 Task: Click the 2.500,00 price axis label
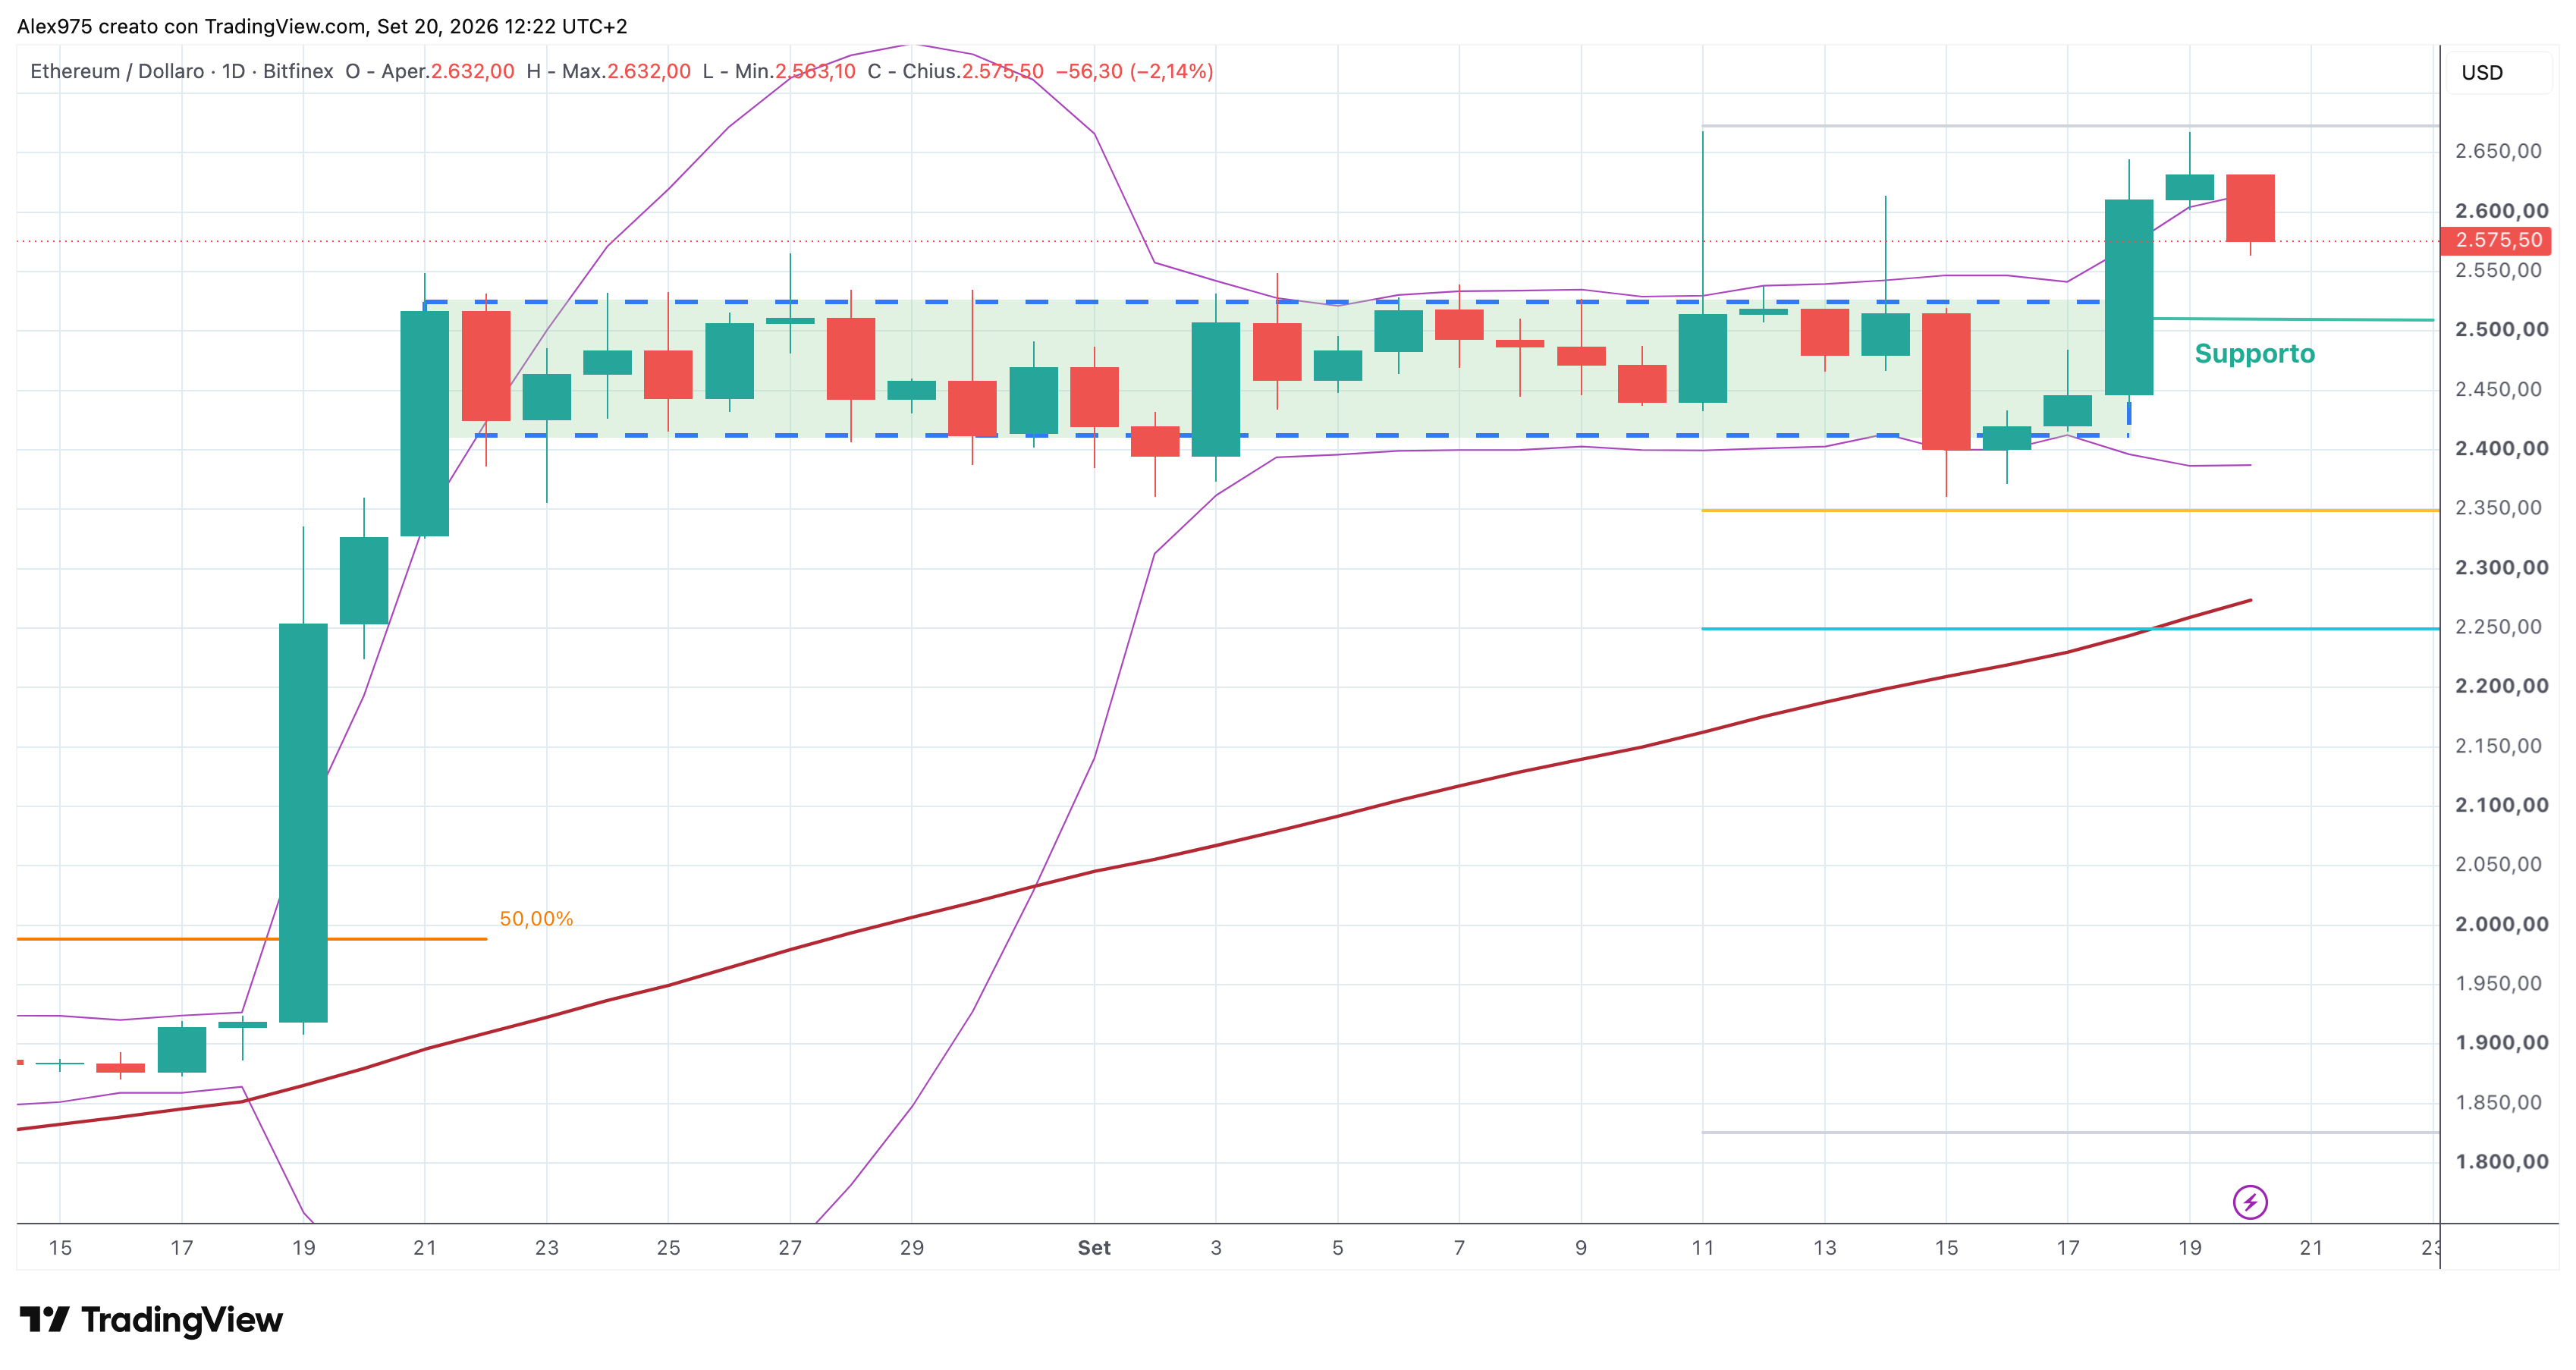[x=2502, y=330]
